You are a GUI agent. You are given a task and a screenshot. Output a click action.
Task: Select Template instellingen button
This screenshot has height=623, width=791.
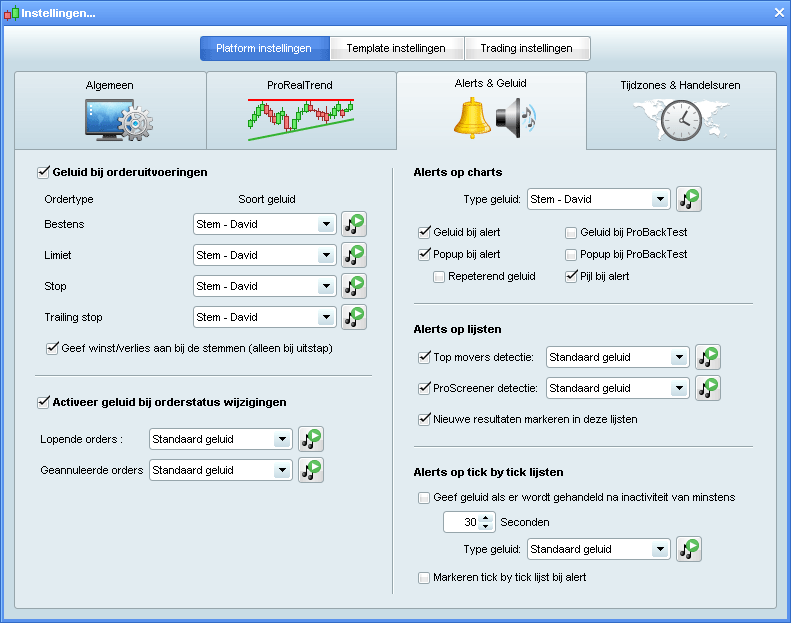[395, 48]
